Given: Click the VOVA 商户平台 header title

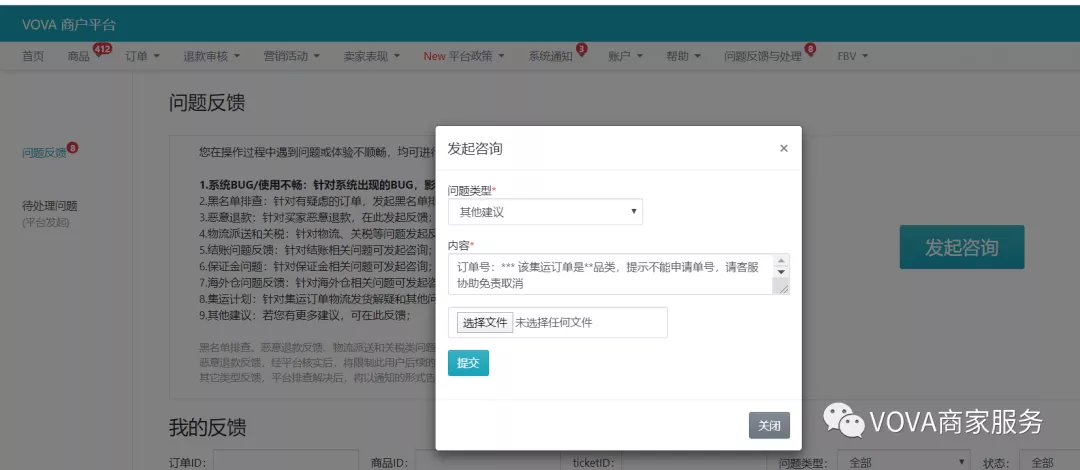Looking at the screenshot, I should 68,25.
